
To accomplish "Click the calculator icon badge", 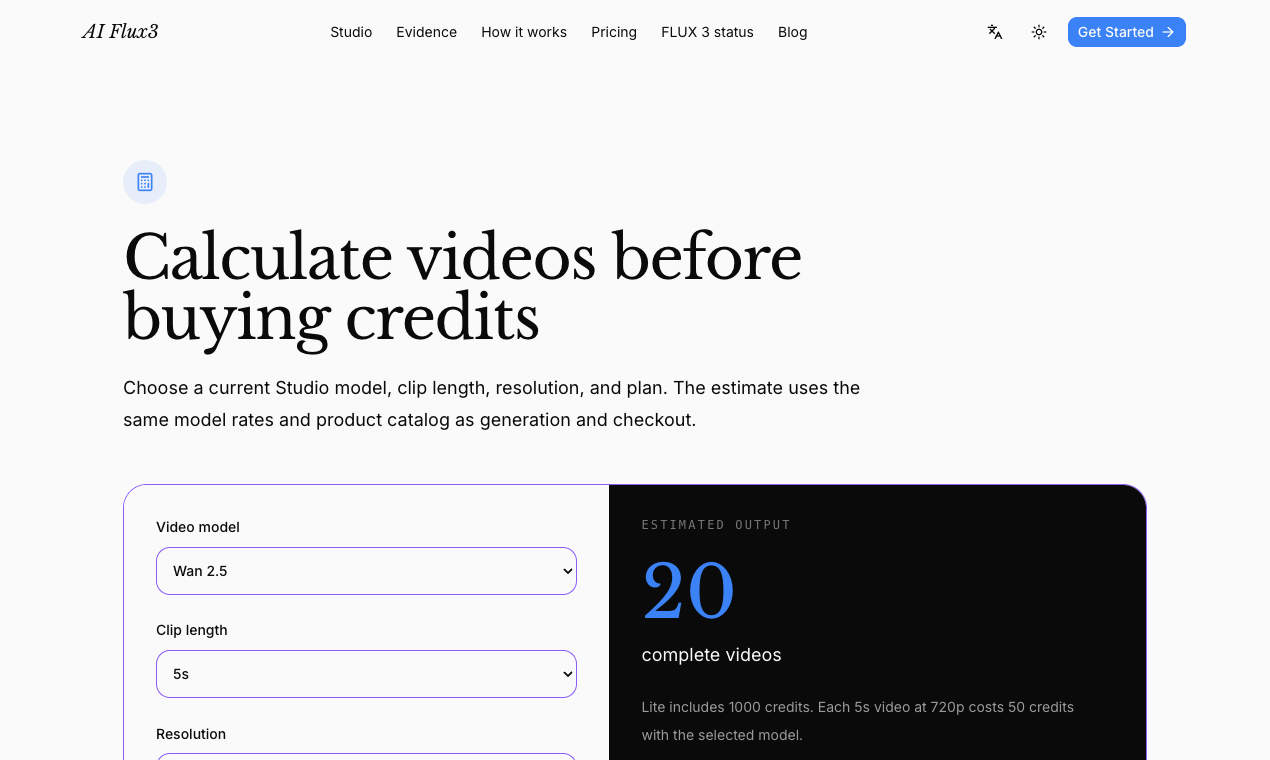I will click(145, 182).
